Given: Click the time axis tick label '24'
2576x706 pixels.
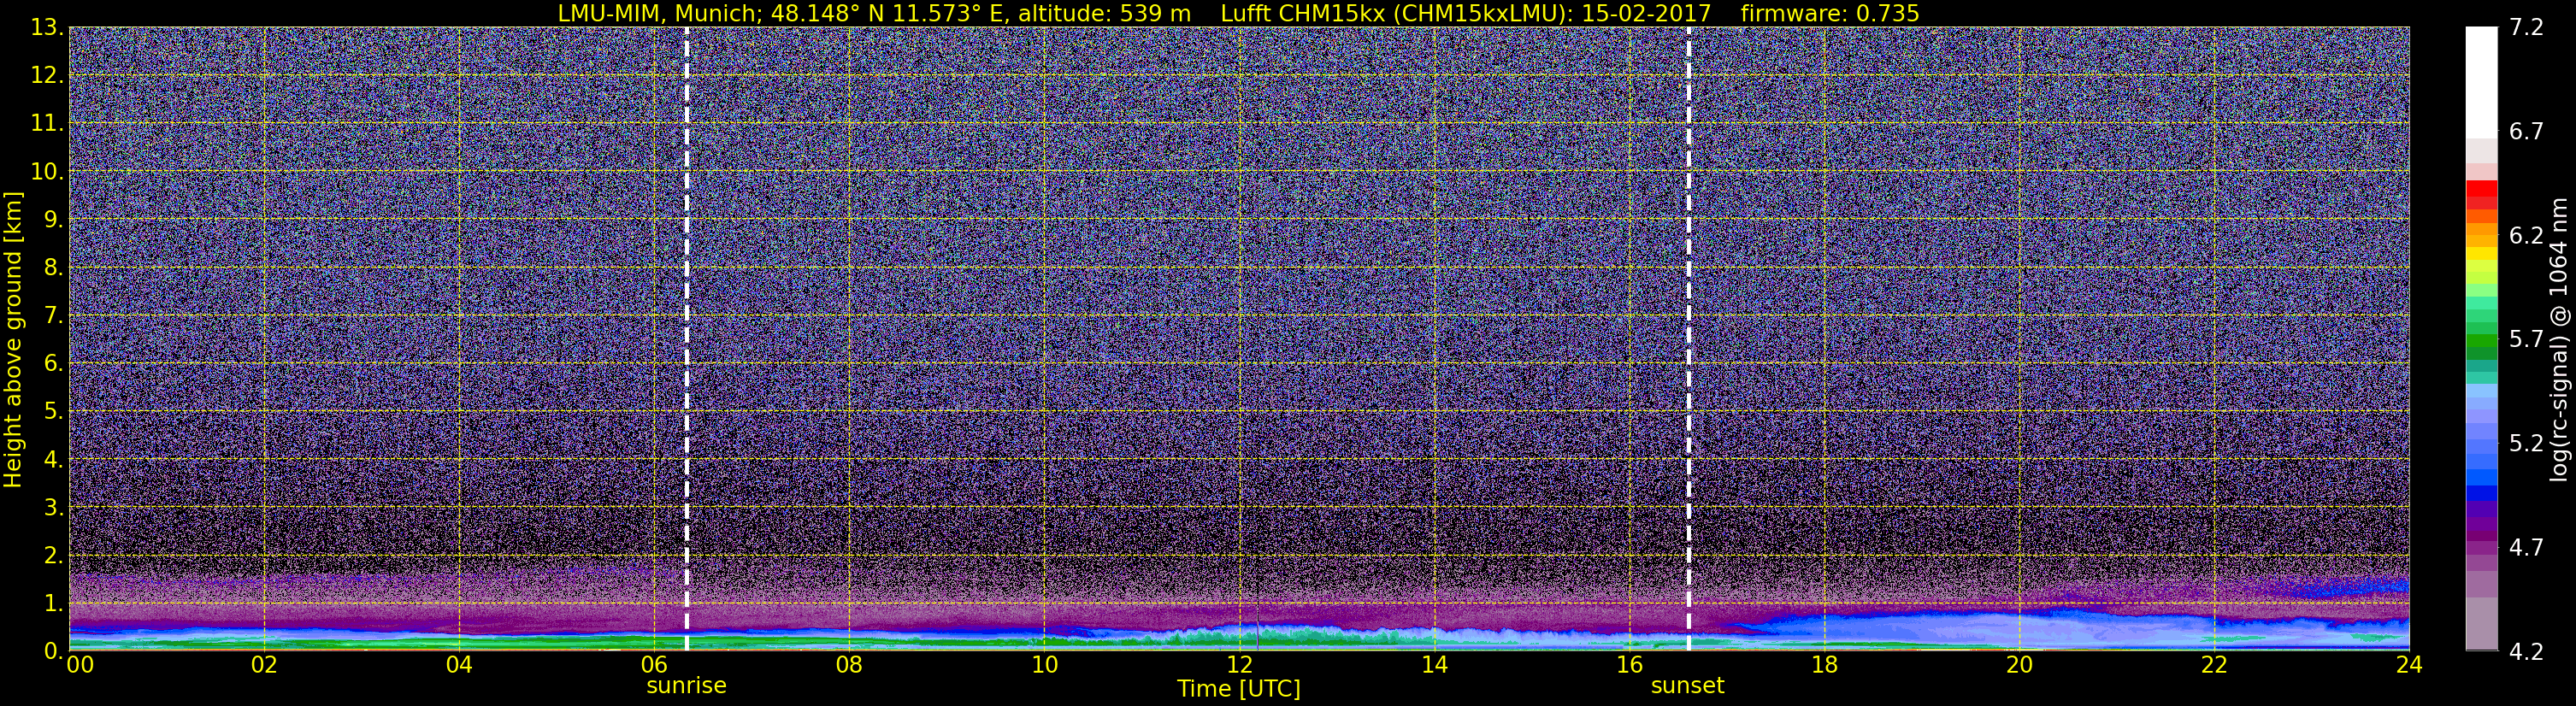Looking at the screenshot, I should (2409, 665).
